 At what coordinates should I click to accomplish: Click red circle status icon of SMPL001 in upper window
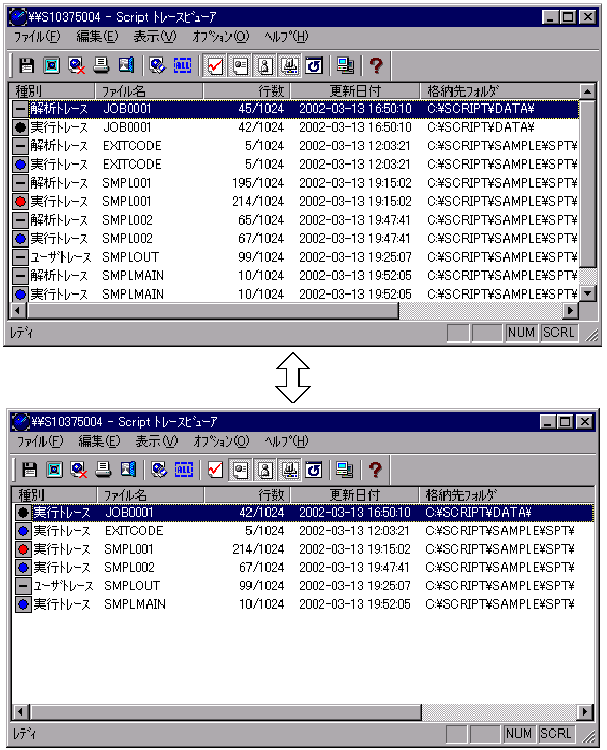[20, 201]
